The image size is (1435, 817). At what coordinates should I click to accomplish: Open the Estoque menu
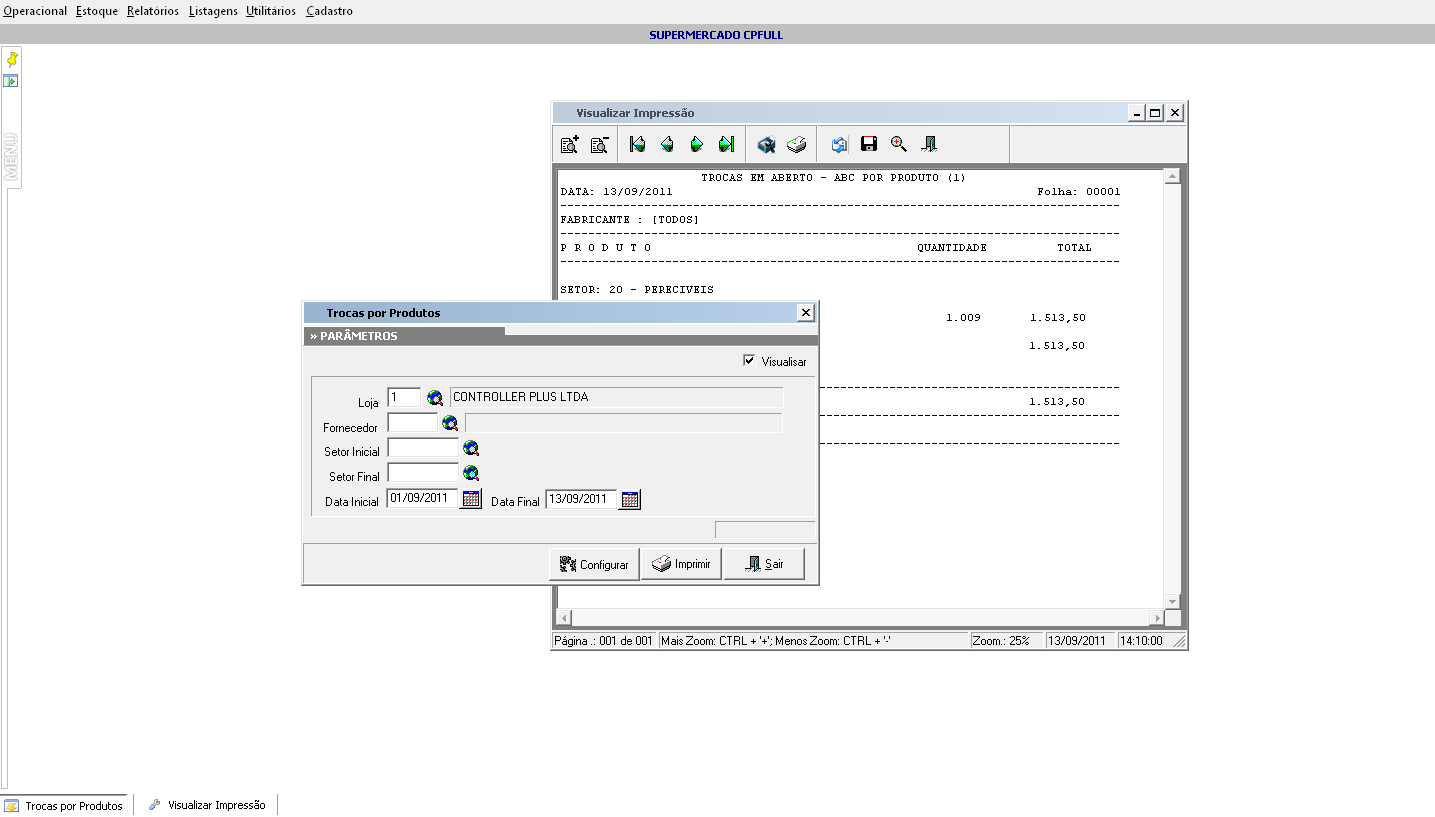pyautogui.click(x=97, y=11)
